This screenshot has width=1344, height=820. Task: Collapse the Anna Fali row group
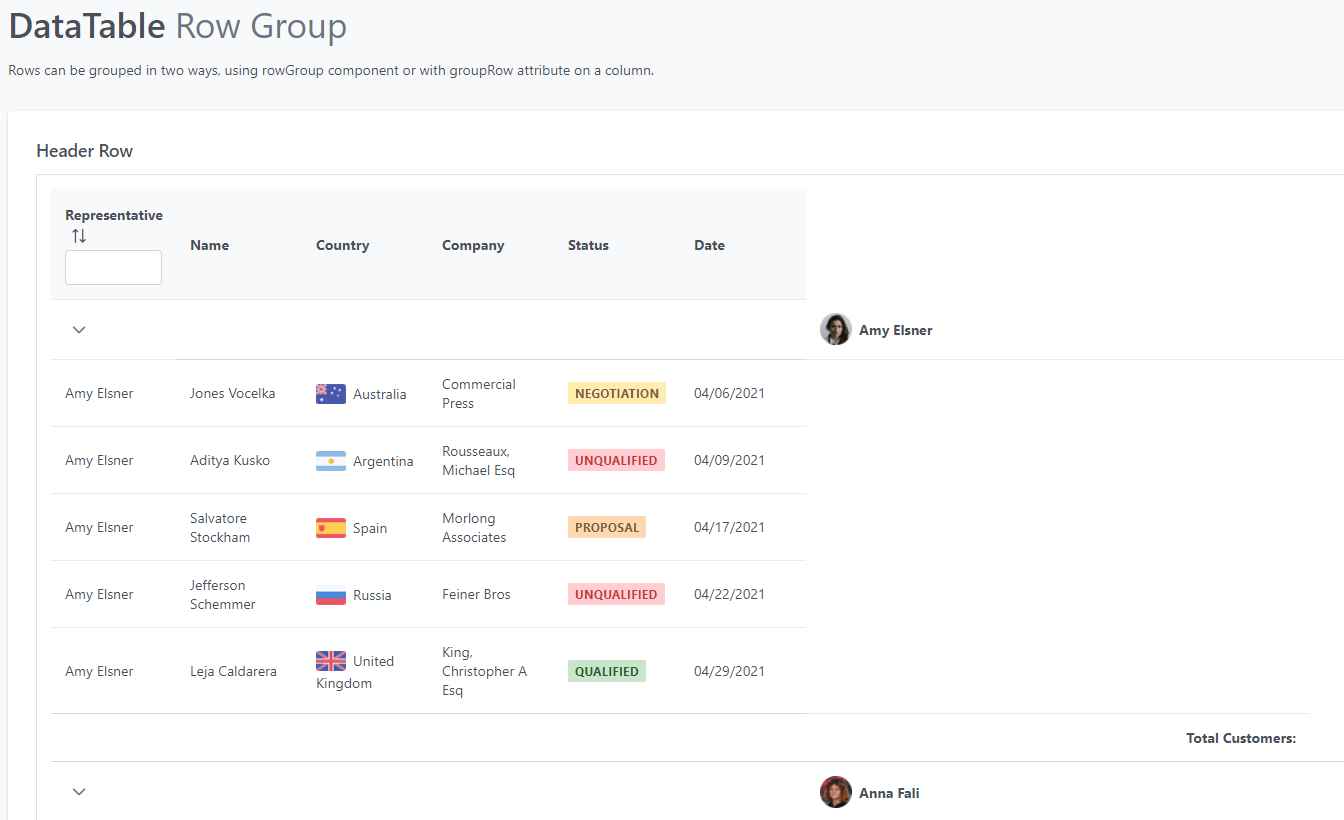79,791
